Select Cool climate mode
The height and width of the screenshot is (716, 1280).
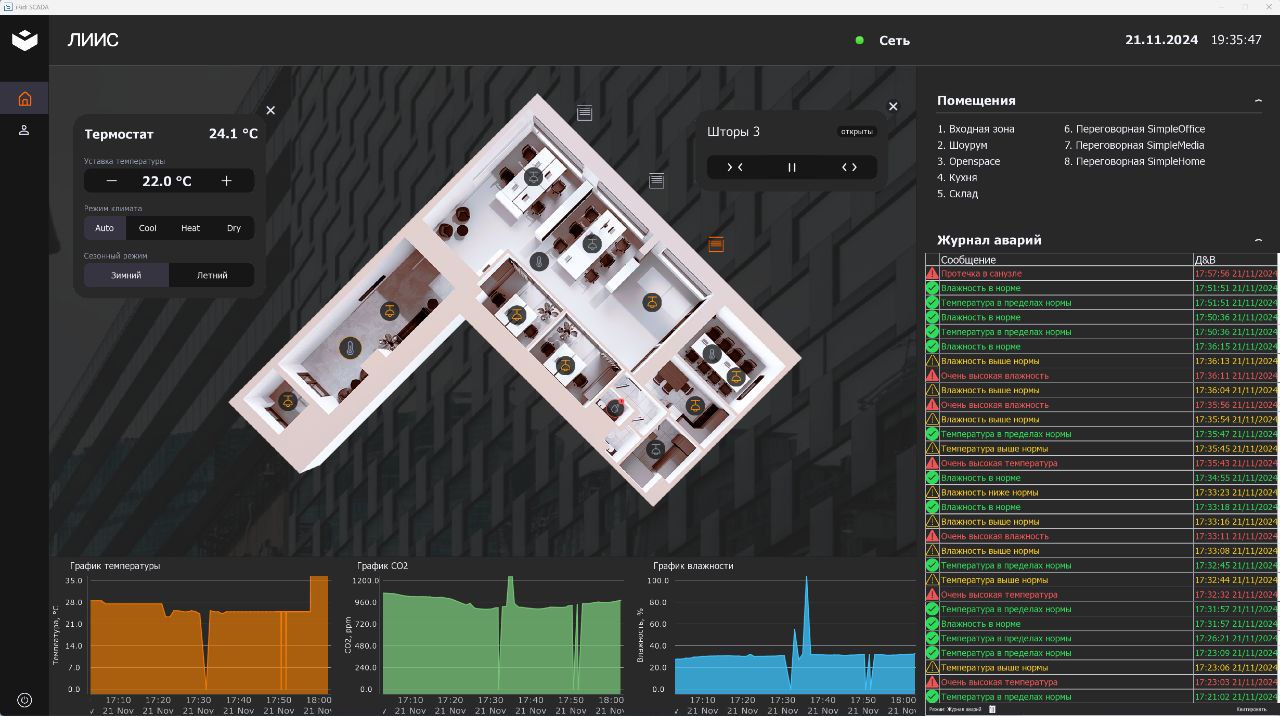point(148,228)
